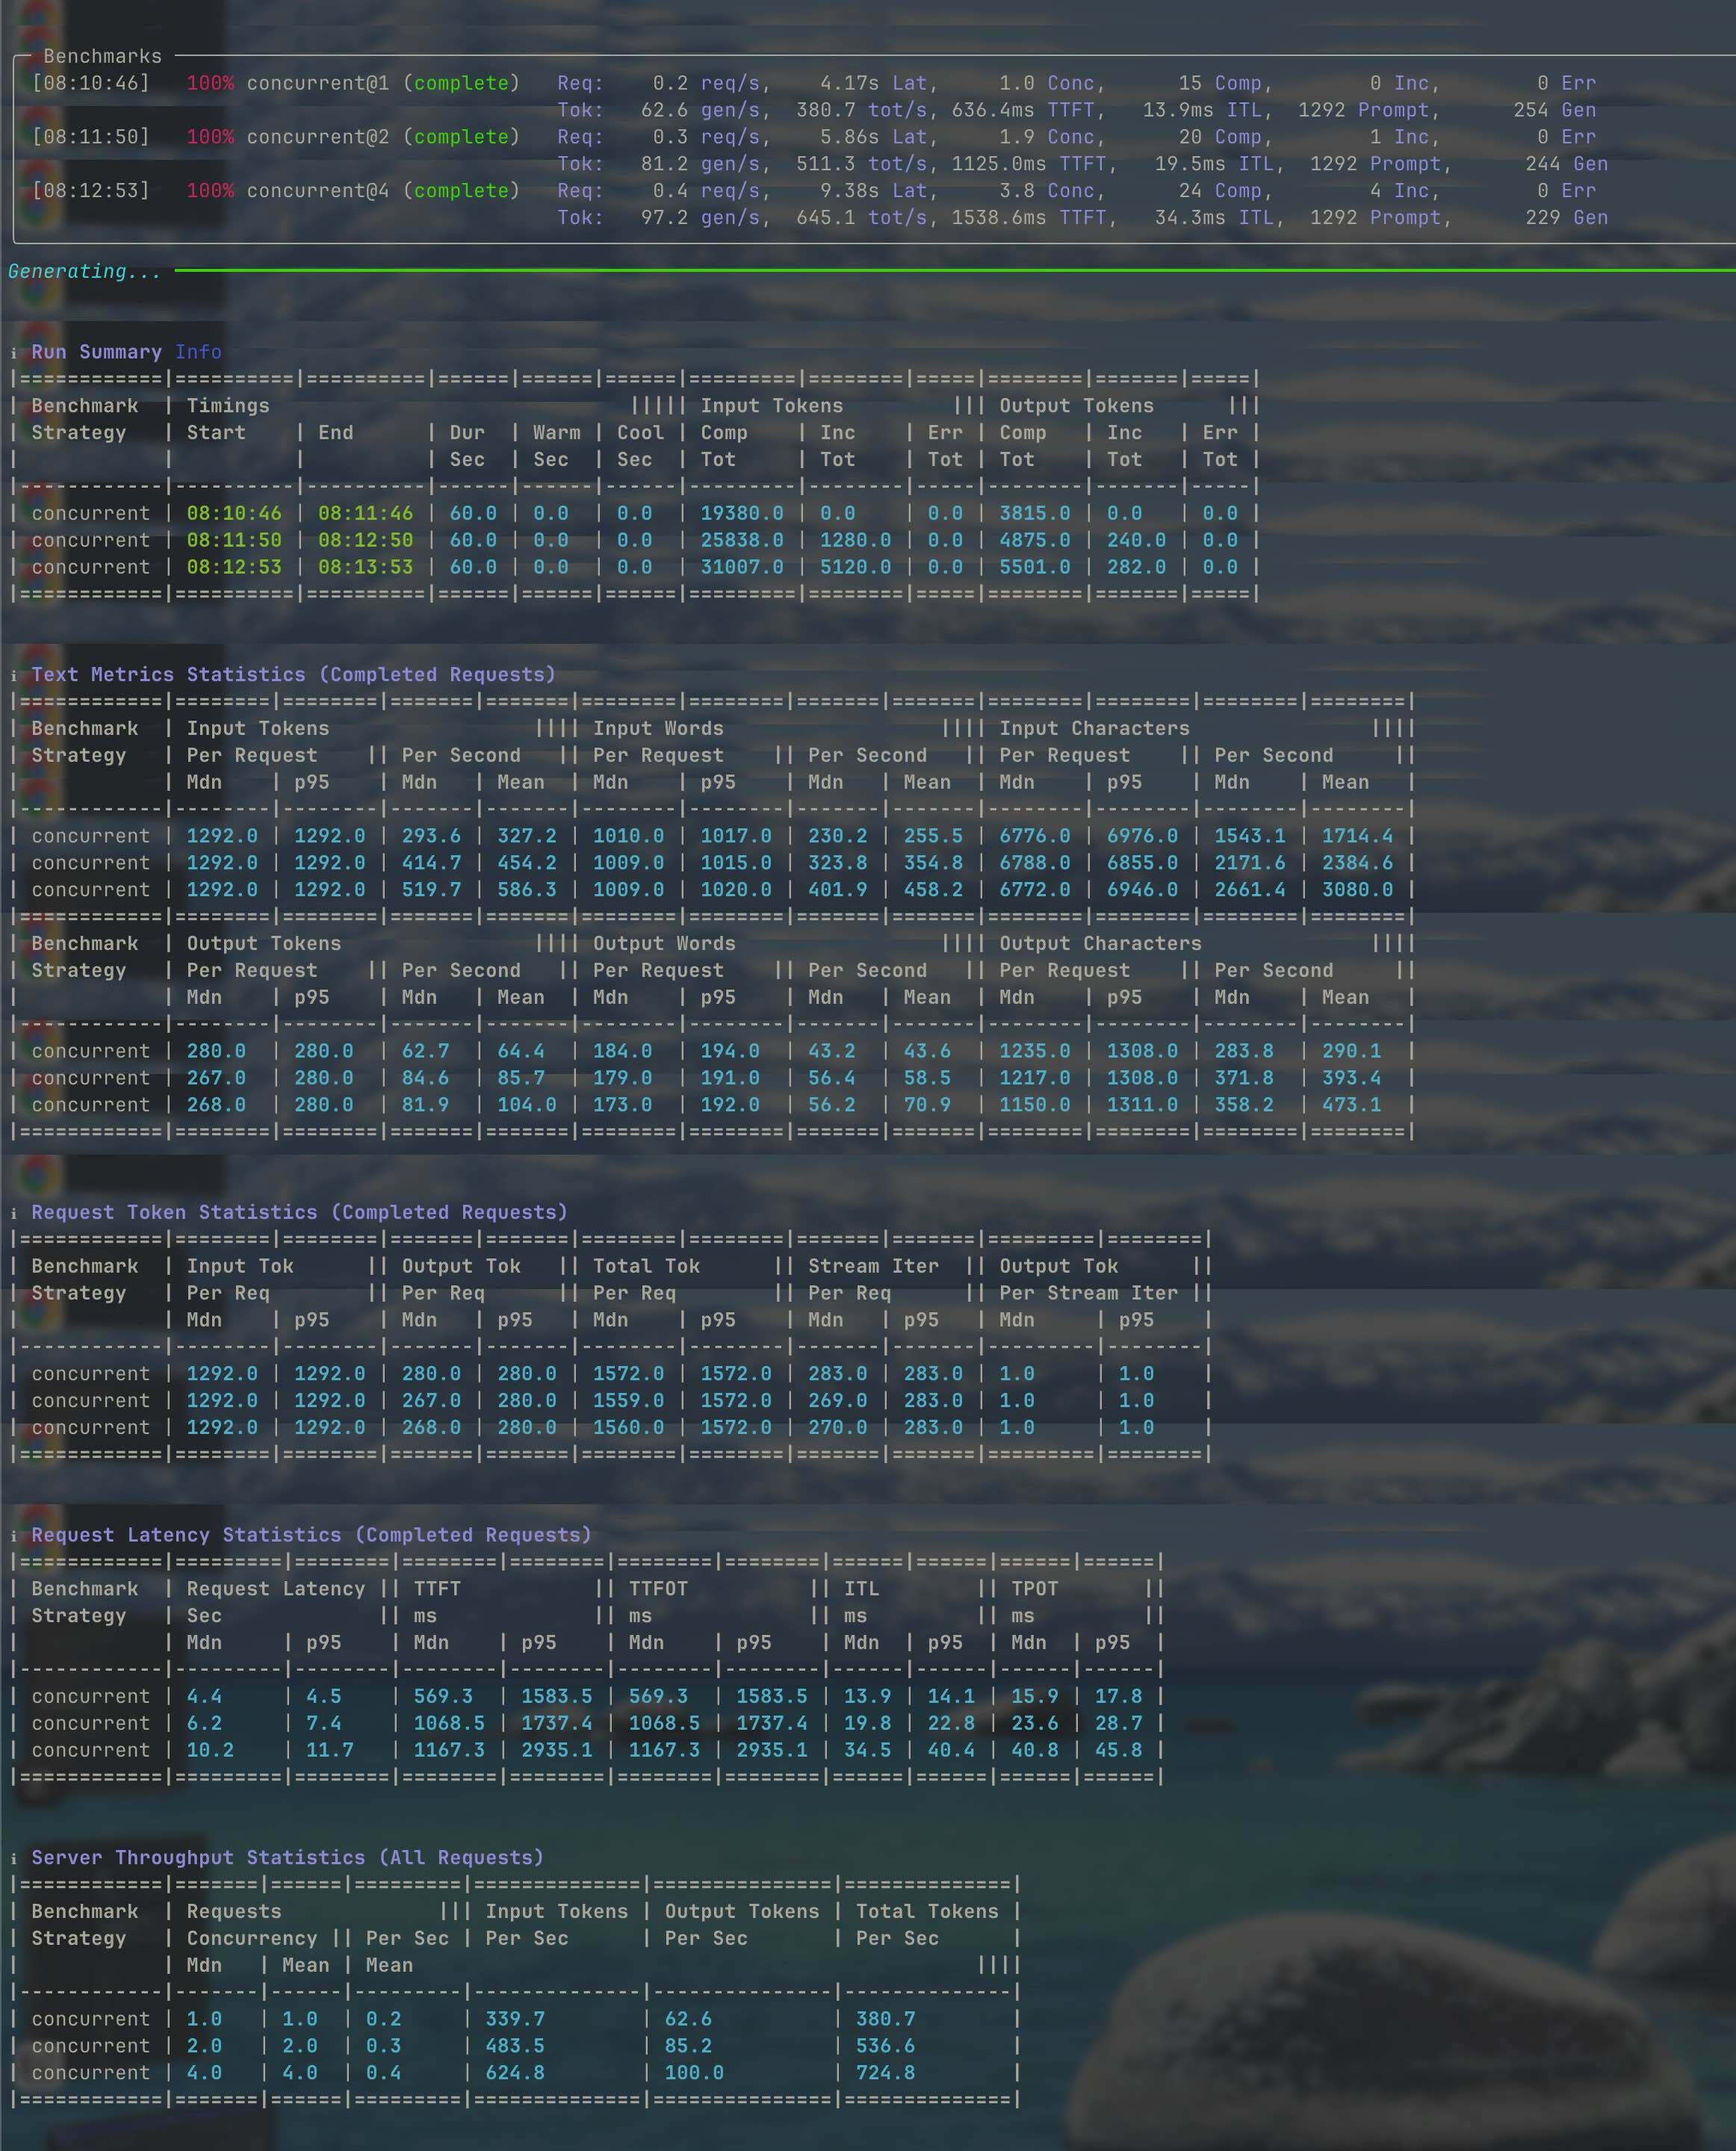Select input tokens per sec 624.8
This screenshot has width=1736, height=2151.
pos(515,2073)
